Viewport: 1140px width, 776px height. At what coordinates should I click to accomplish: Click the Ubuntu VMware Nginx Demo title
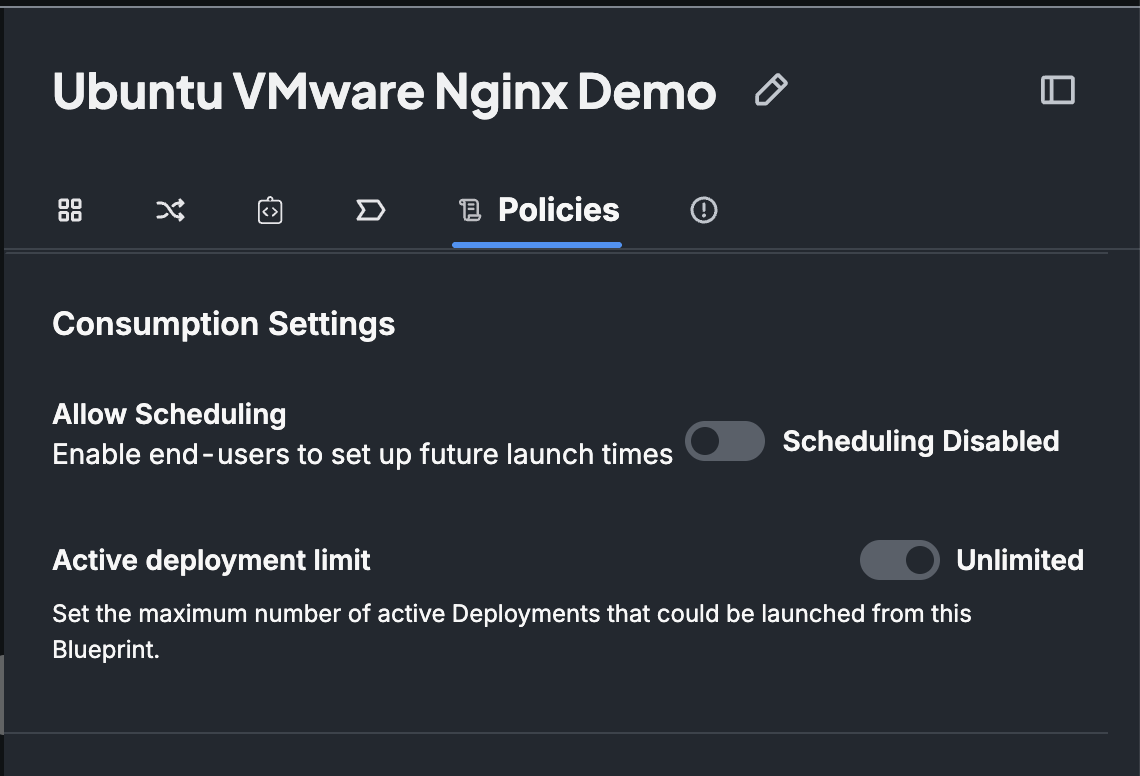pos(384,92)
